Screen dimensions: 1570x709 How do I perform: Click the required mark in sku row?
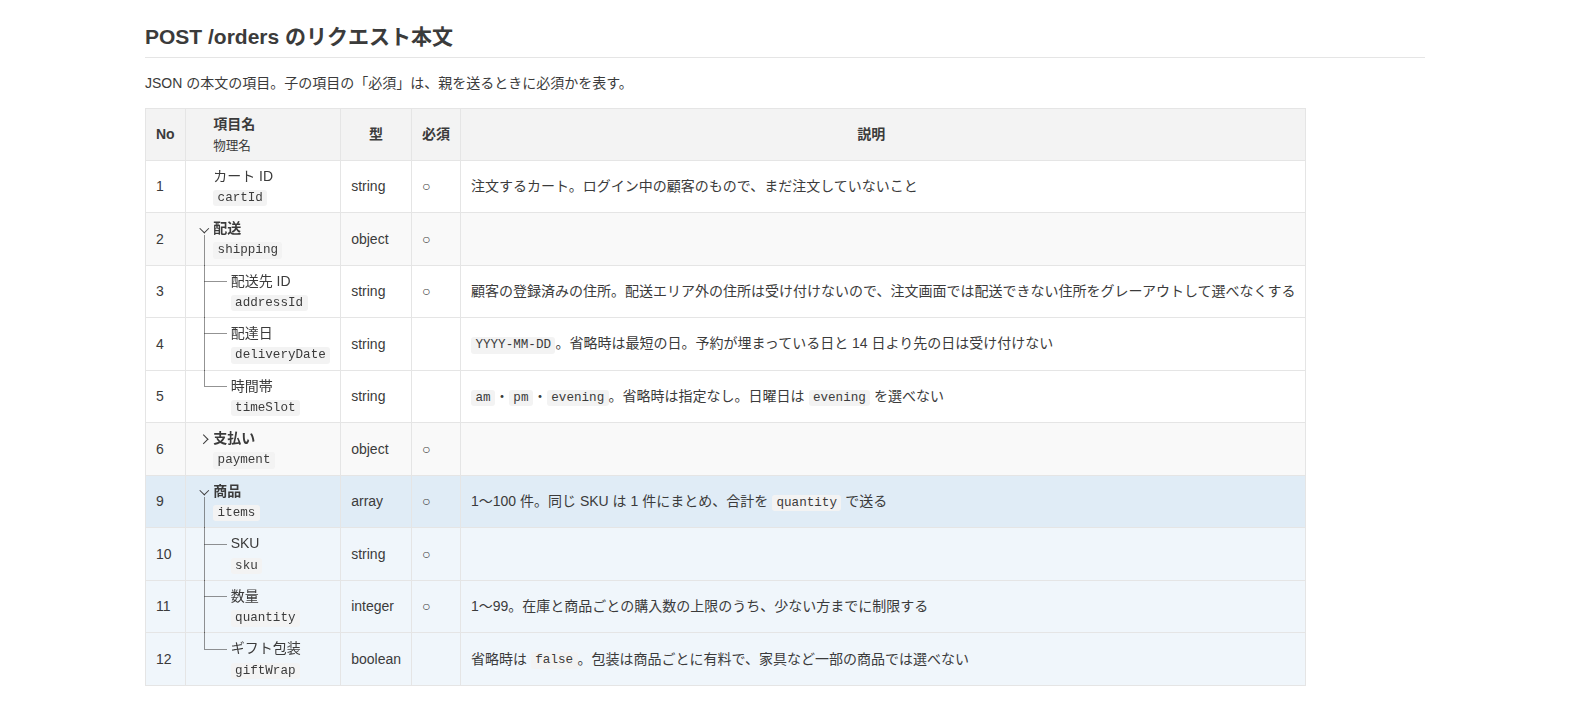[426, 555]
